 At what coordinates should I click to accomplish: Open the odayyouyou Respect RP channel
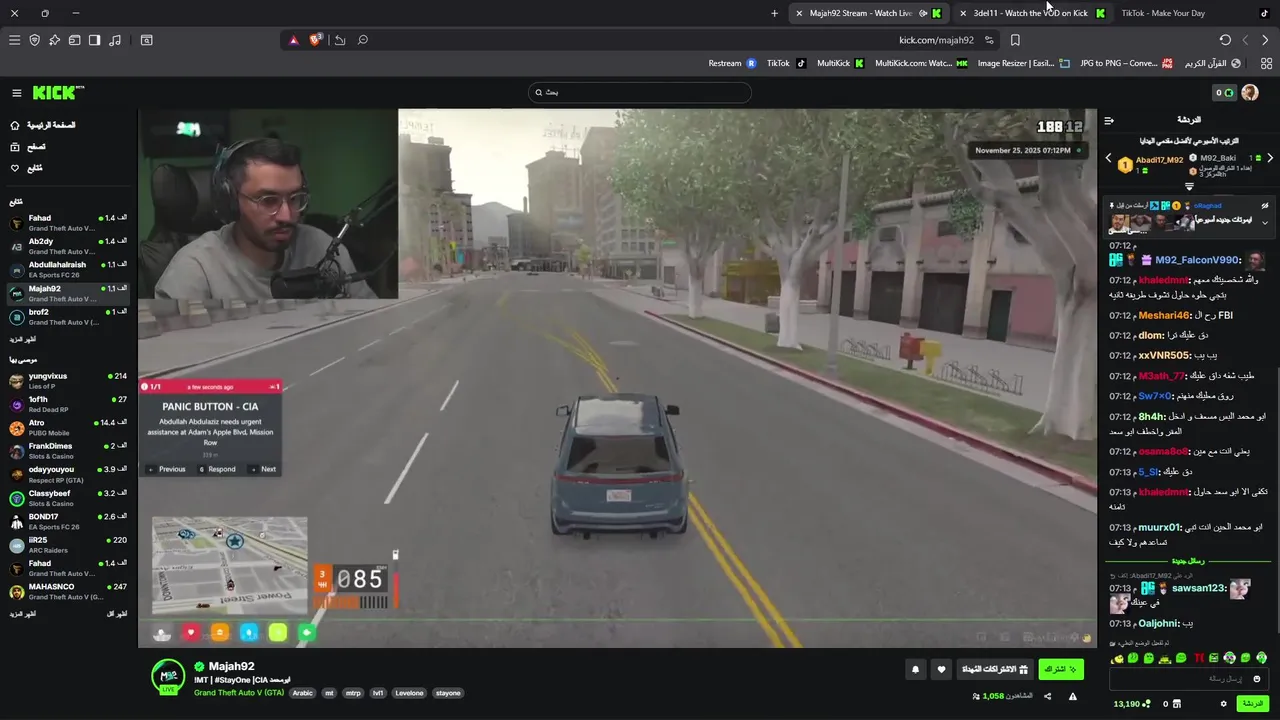point(68,474)
